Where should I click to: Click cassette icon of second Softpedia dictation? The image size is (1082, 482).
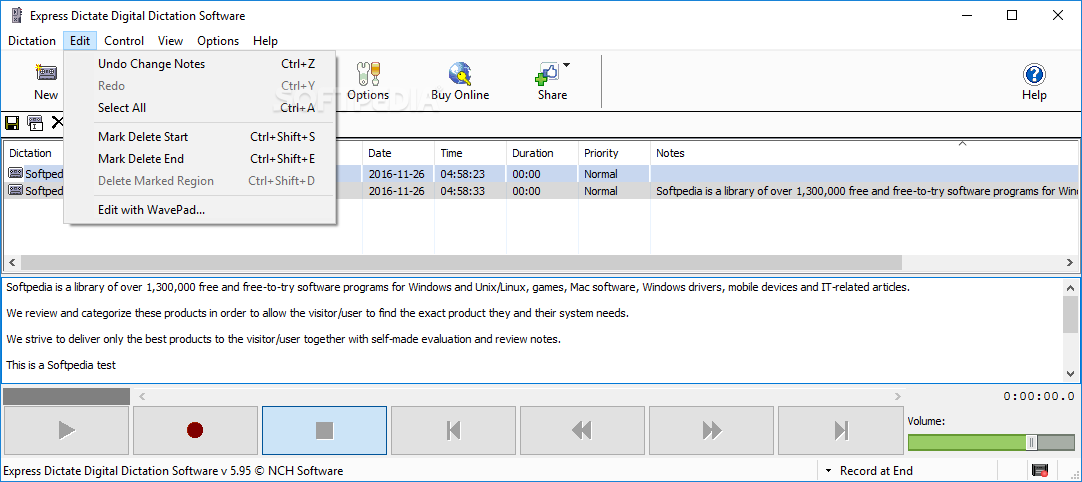pos(16,191)
